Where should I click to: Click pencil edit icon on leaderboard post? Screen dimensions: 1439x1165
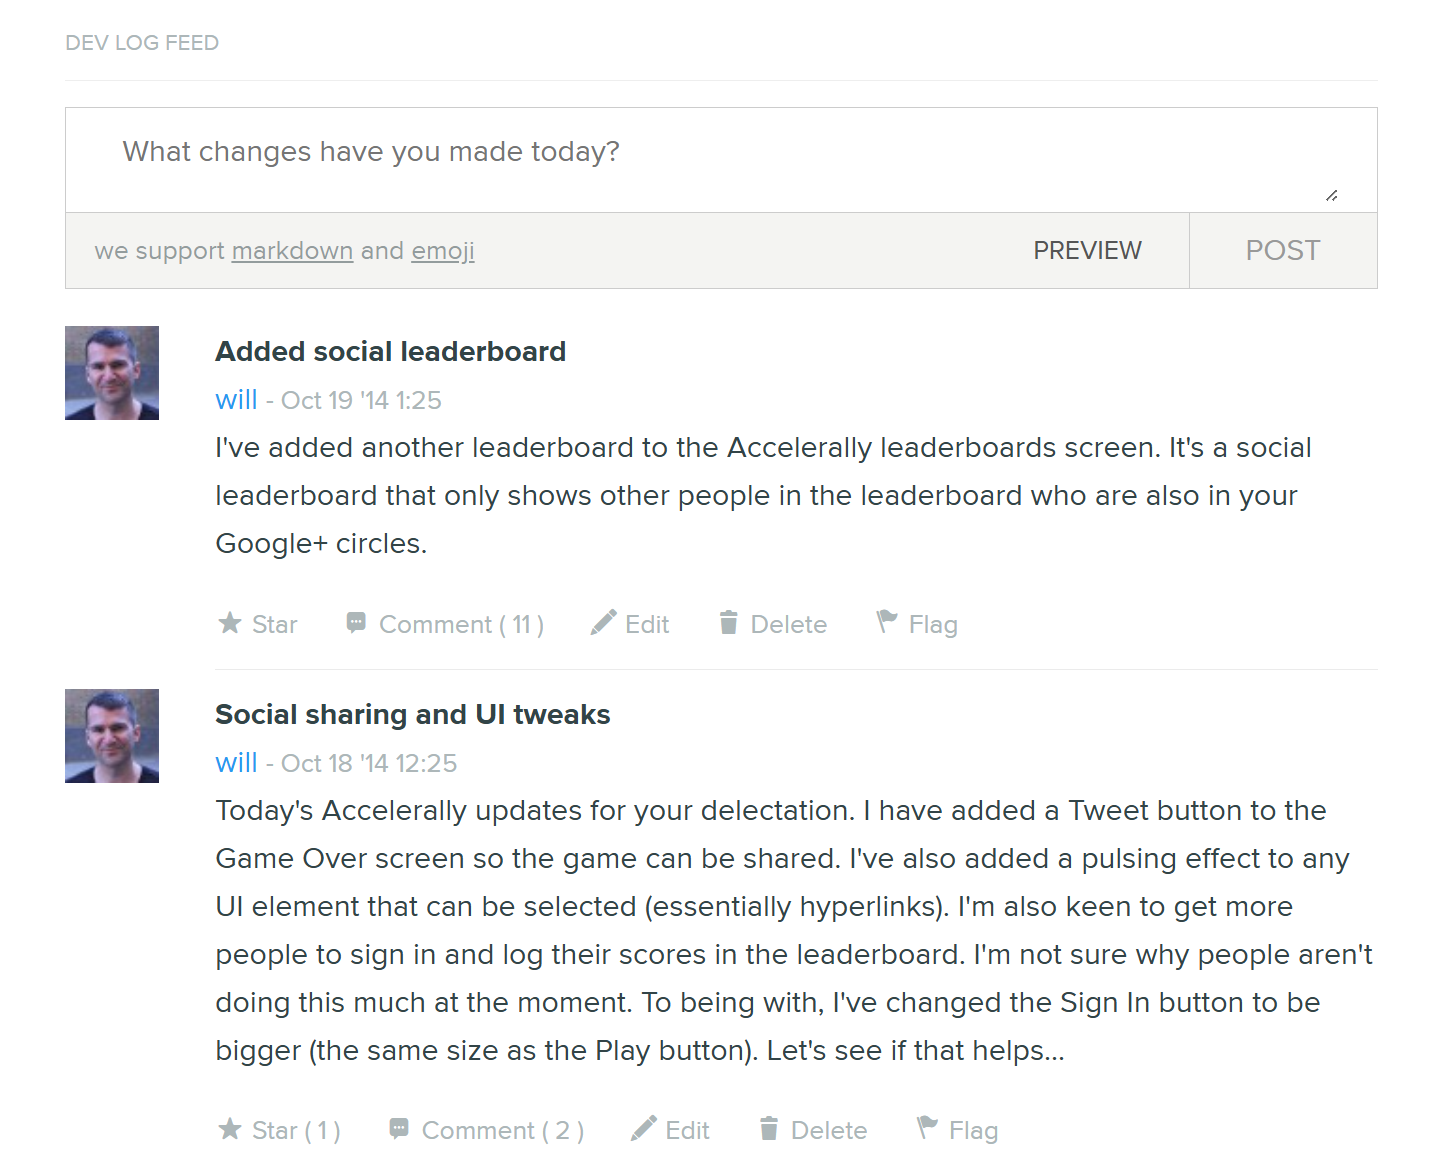(603, 623)
